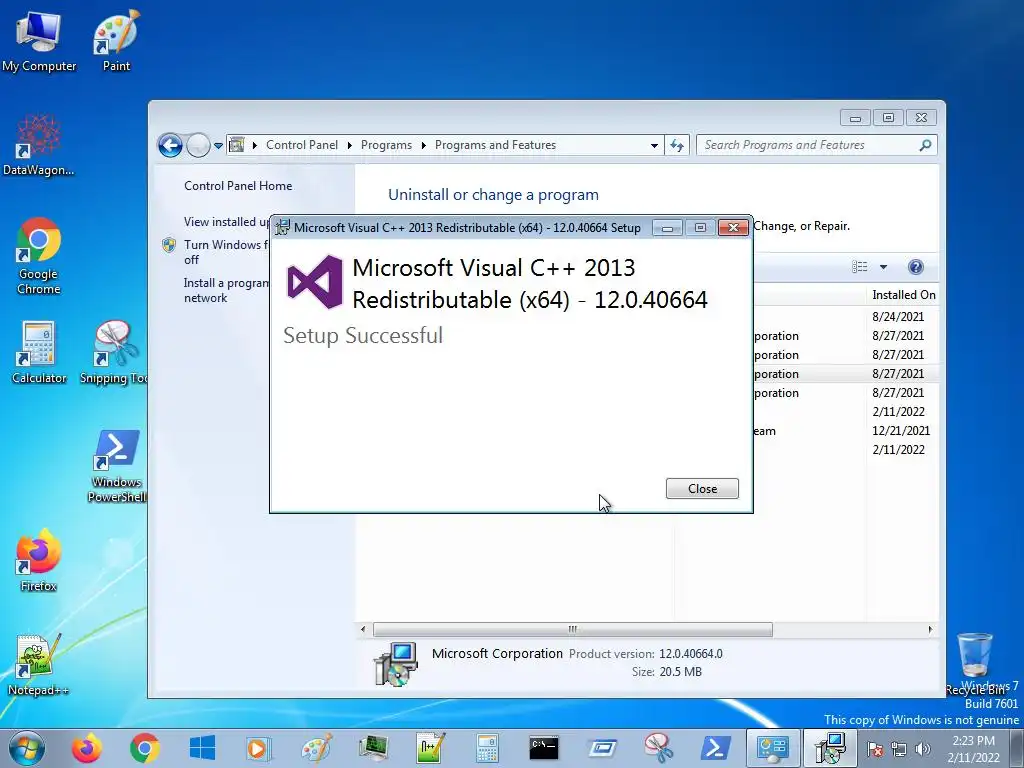This screenshot has height=768, width=1024.
Task: Click the left scroll arrow of programs list
Action: click(x=364, y=630)
